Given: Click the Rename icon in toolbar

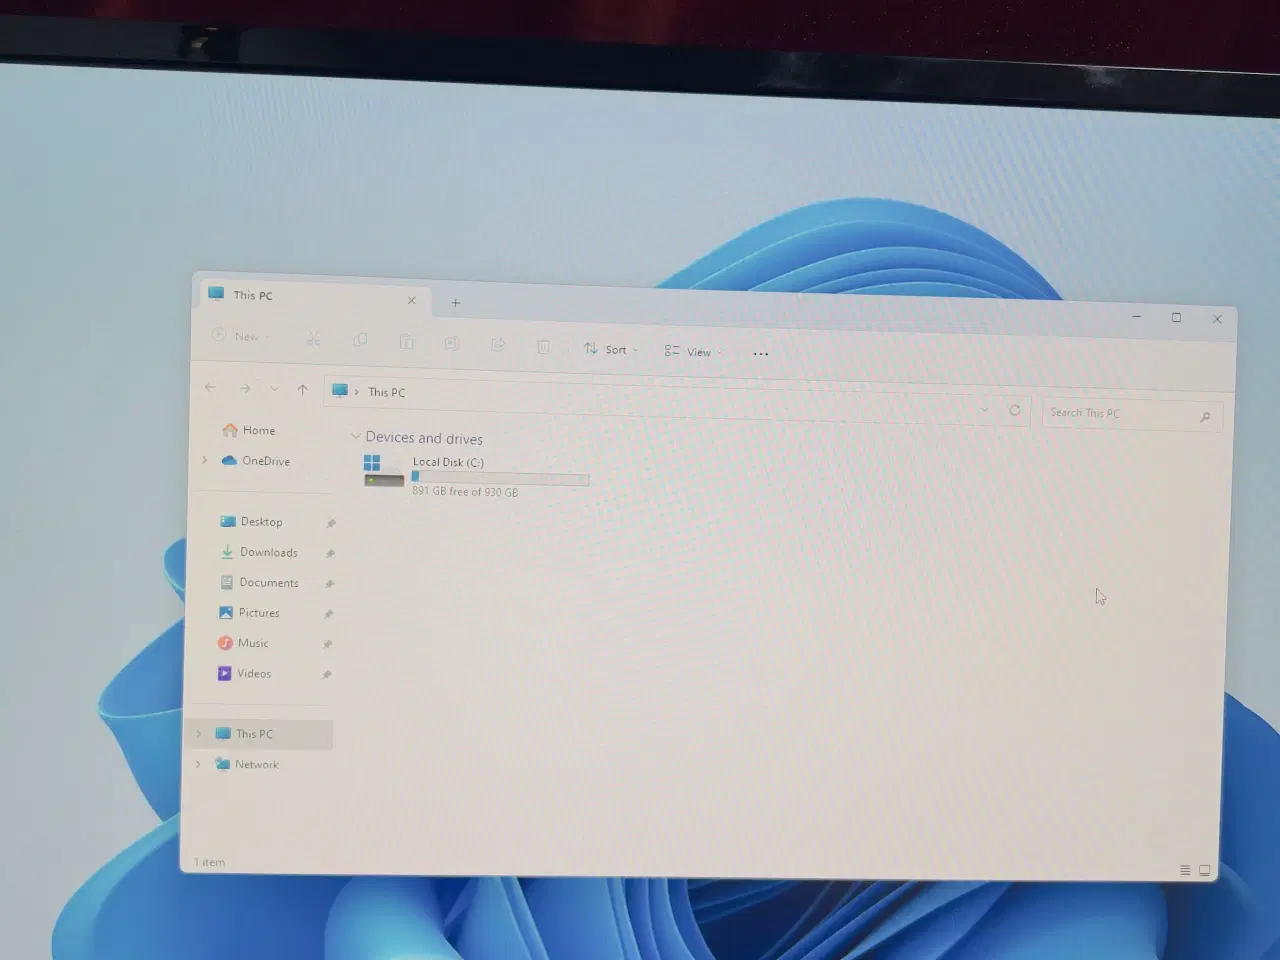Looking at the screenshot, I should pyautogui.click(x=452, y=343).
